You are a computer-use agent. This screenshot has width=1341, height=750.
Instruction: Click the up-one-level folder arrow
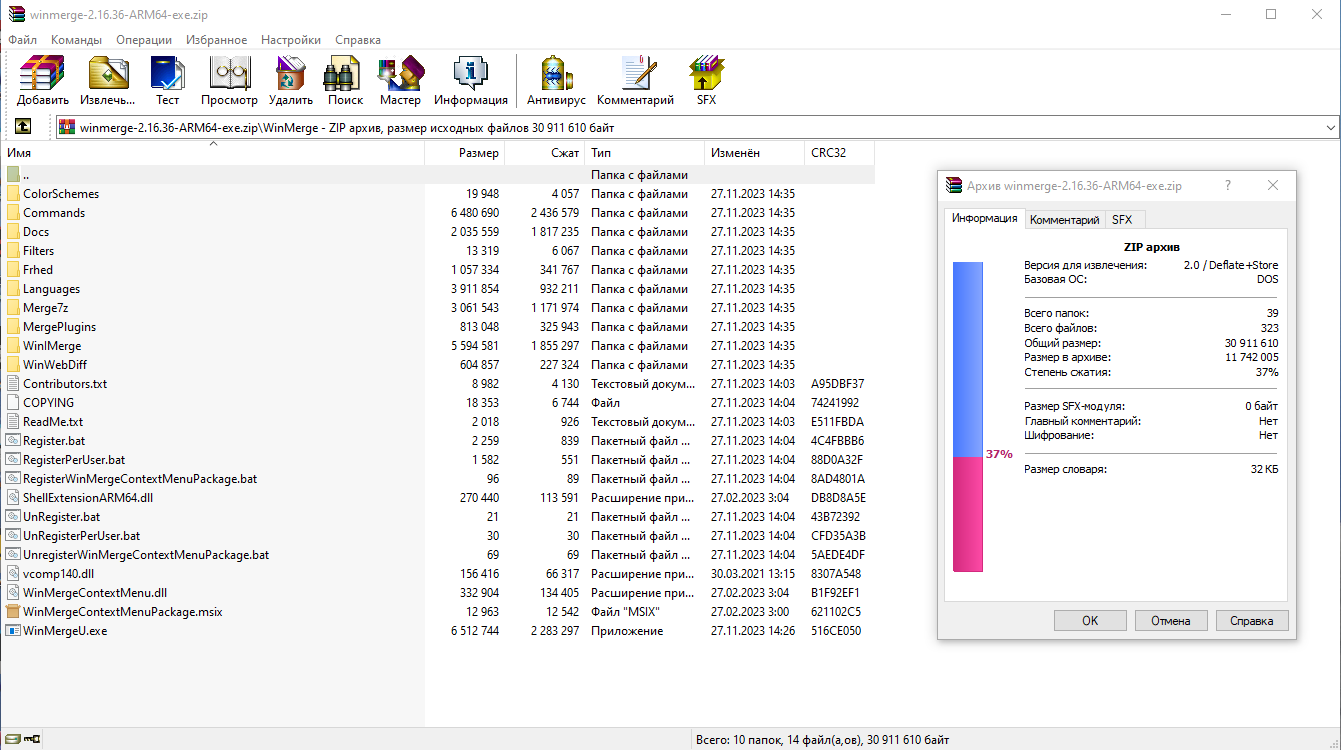click(22, 127)
